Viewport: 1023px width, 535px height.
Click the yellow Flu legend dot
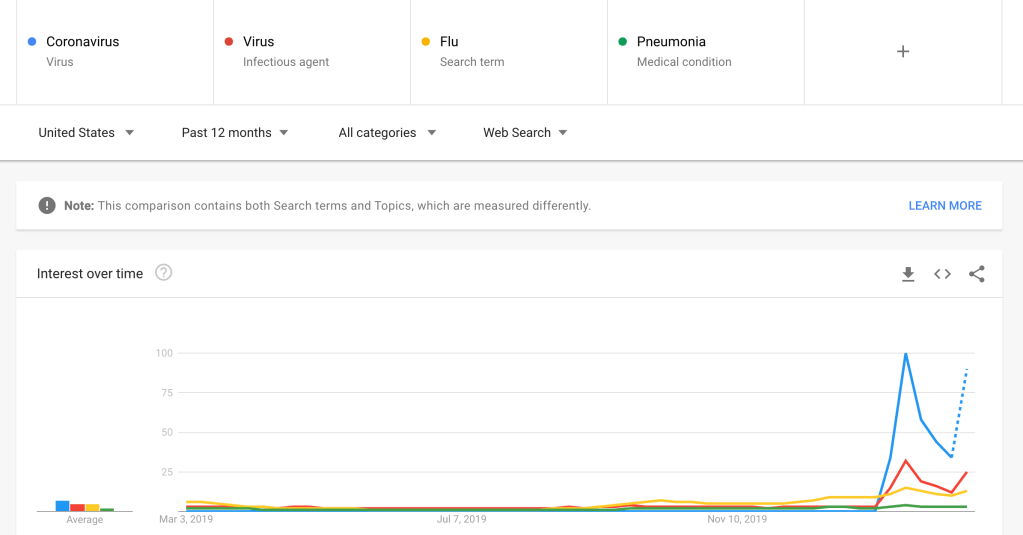pos(426,42)
